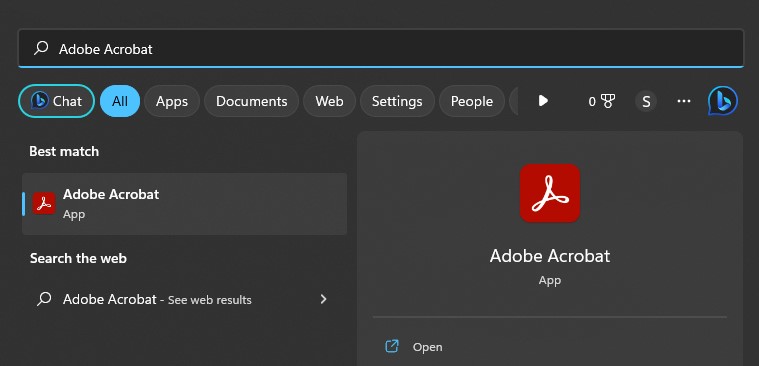Viewport: 759px width, 366px height.
Task: Click Adobe Acrobat icon in best match row
Action: click(x=44, y=203)
